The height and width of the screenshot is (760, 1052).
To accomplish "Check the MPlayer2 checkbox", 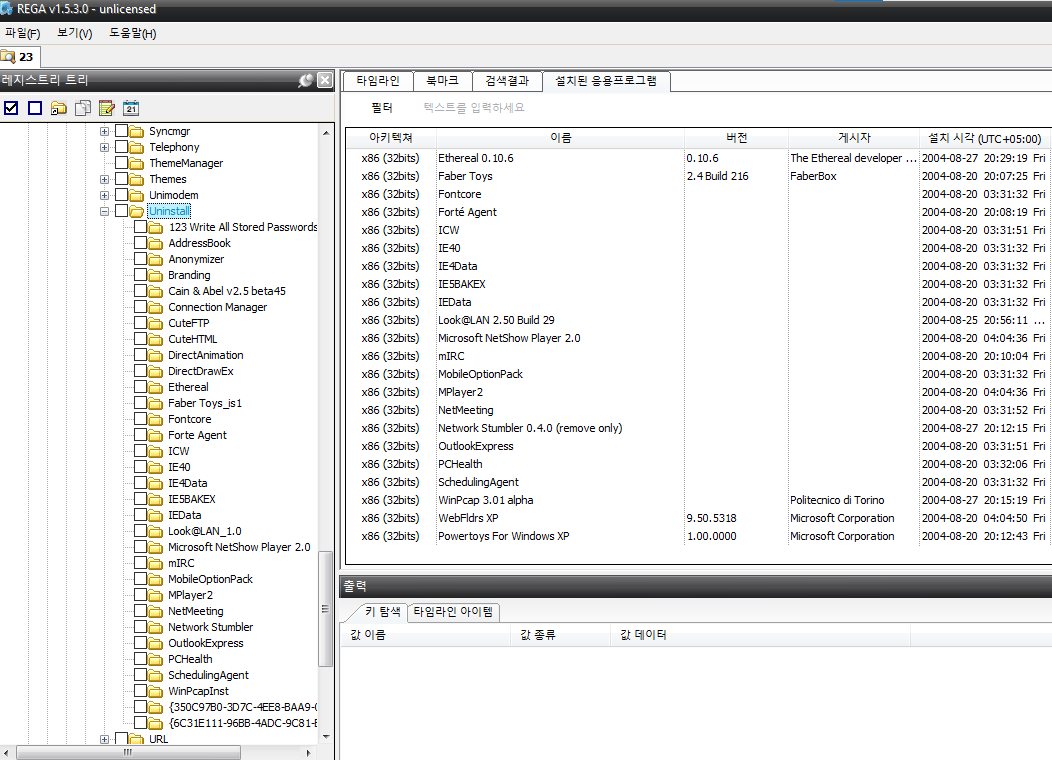I will point(140,594).
